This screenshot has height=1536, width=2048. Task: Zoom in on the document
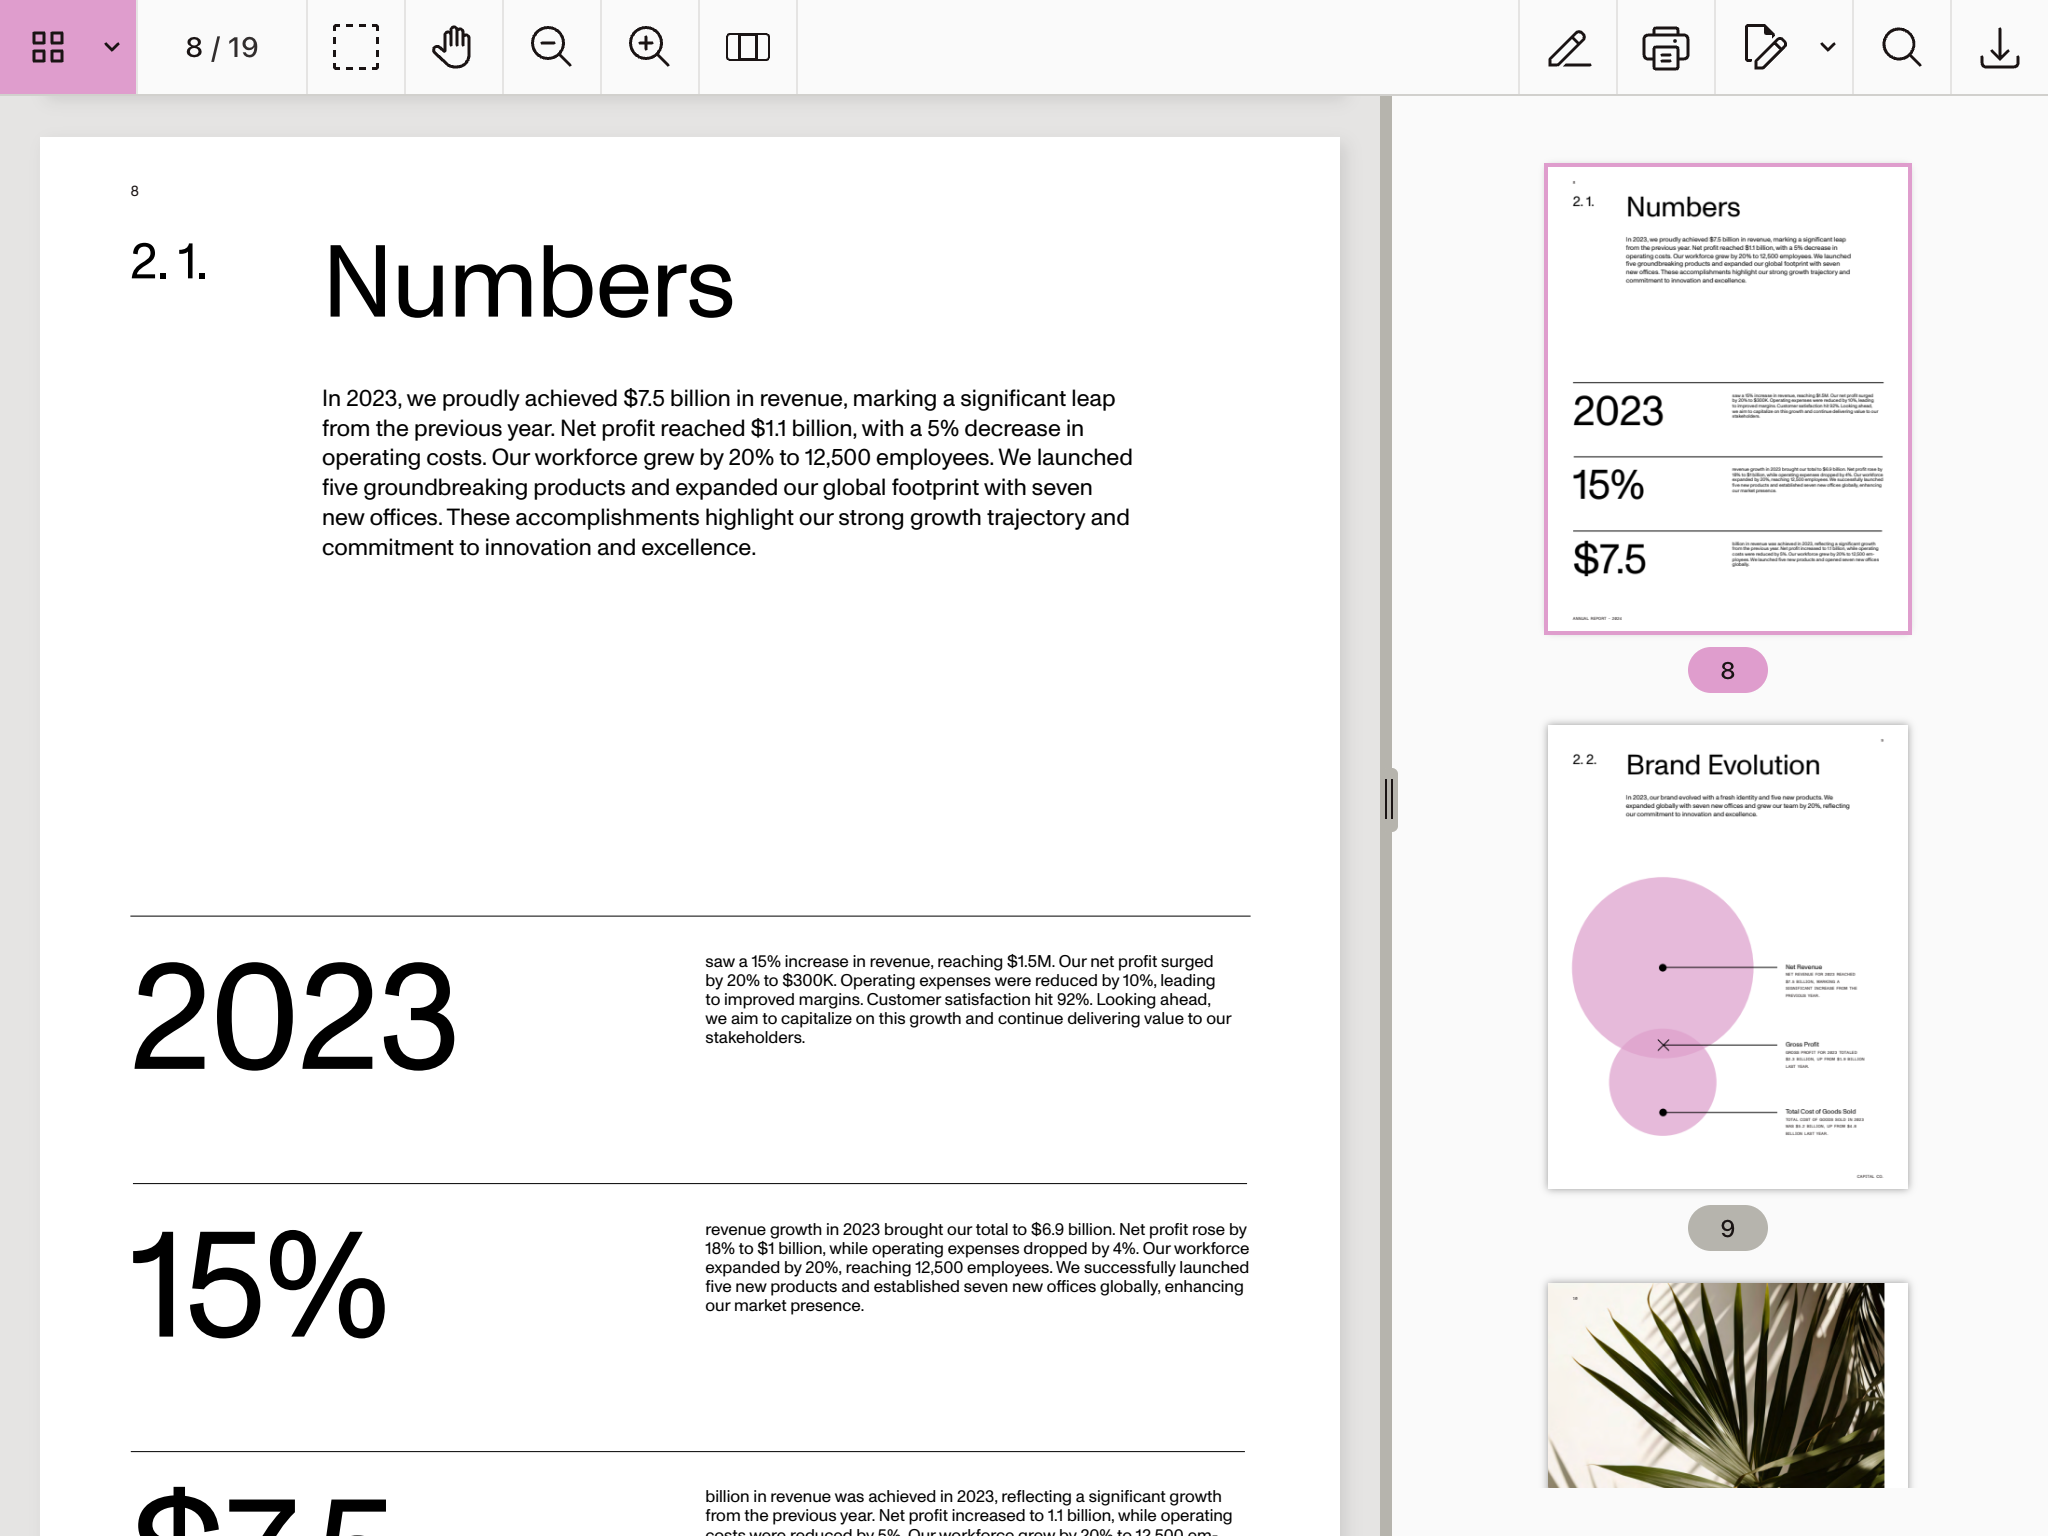pyautogui.click(x=649, y=47)
